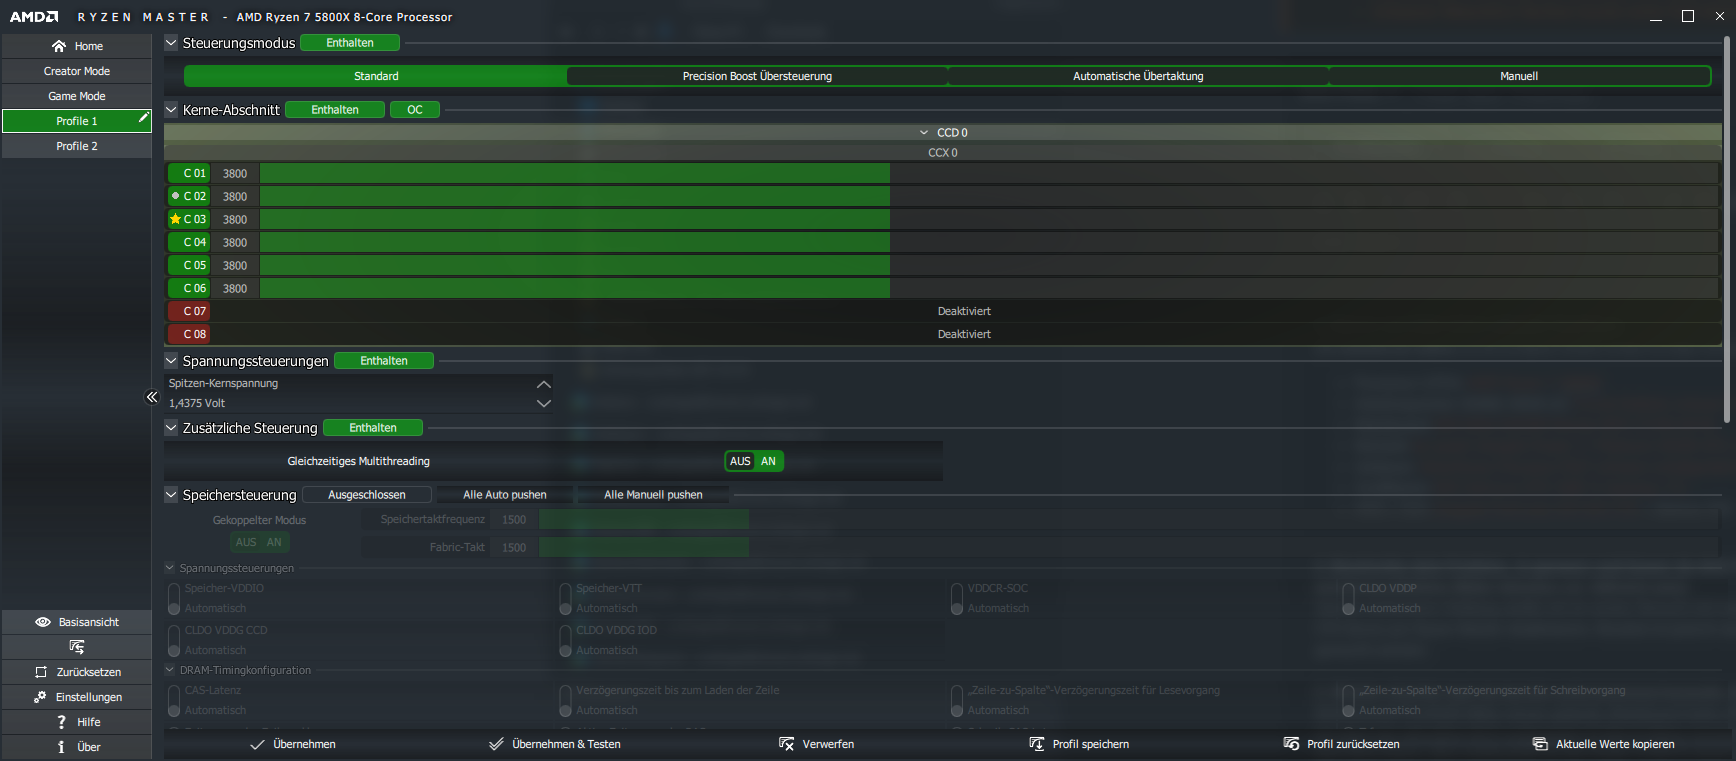
Task: Toggle core C 04 enable state
Action: coord(189,242)
